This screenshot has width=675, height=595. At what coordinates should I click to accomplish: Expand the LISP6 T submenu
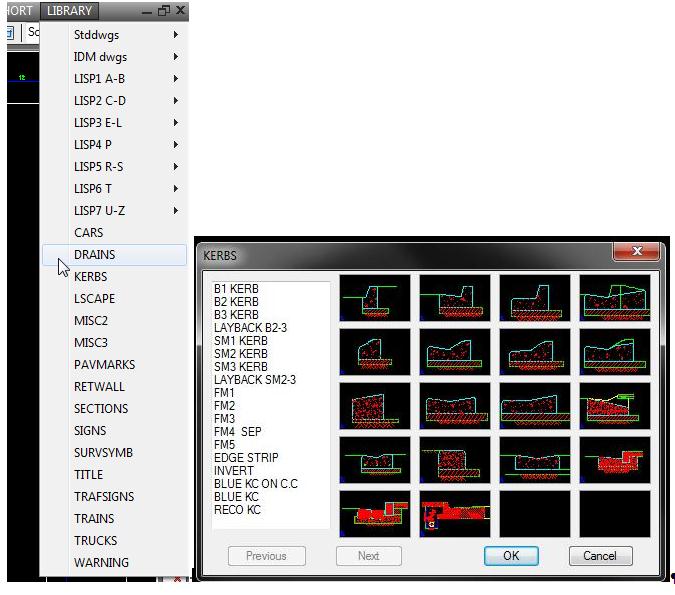pyautogui.click(x=115, y=188)
